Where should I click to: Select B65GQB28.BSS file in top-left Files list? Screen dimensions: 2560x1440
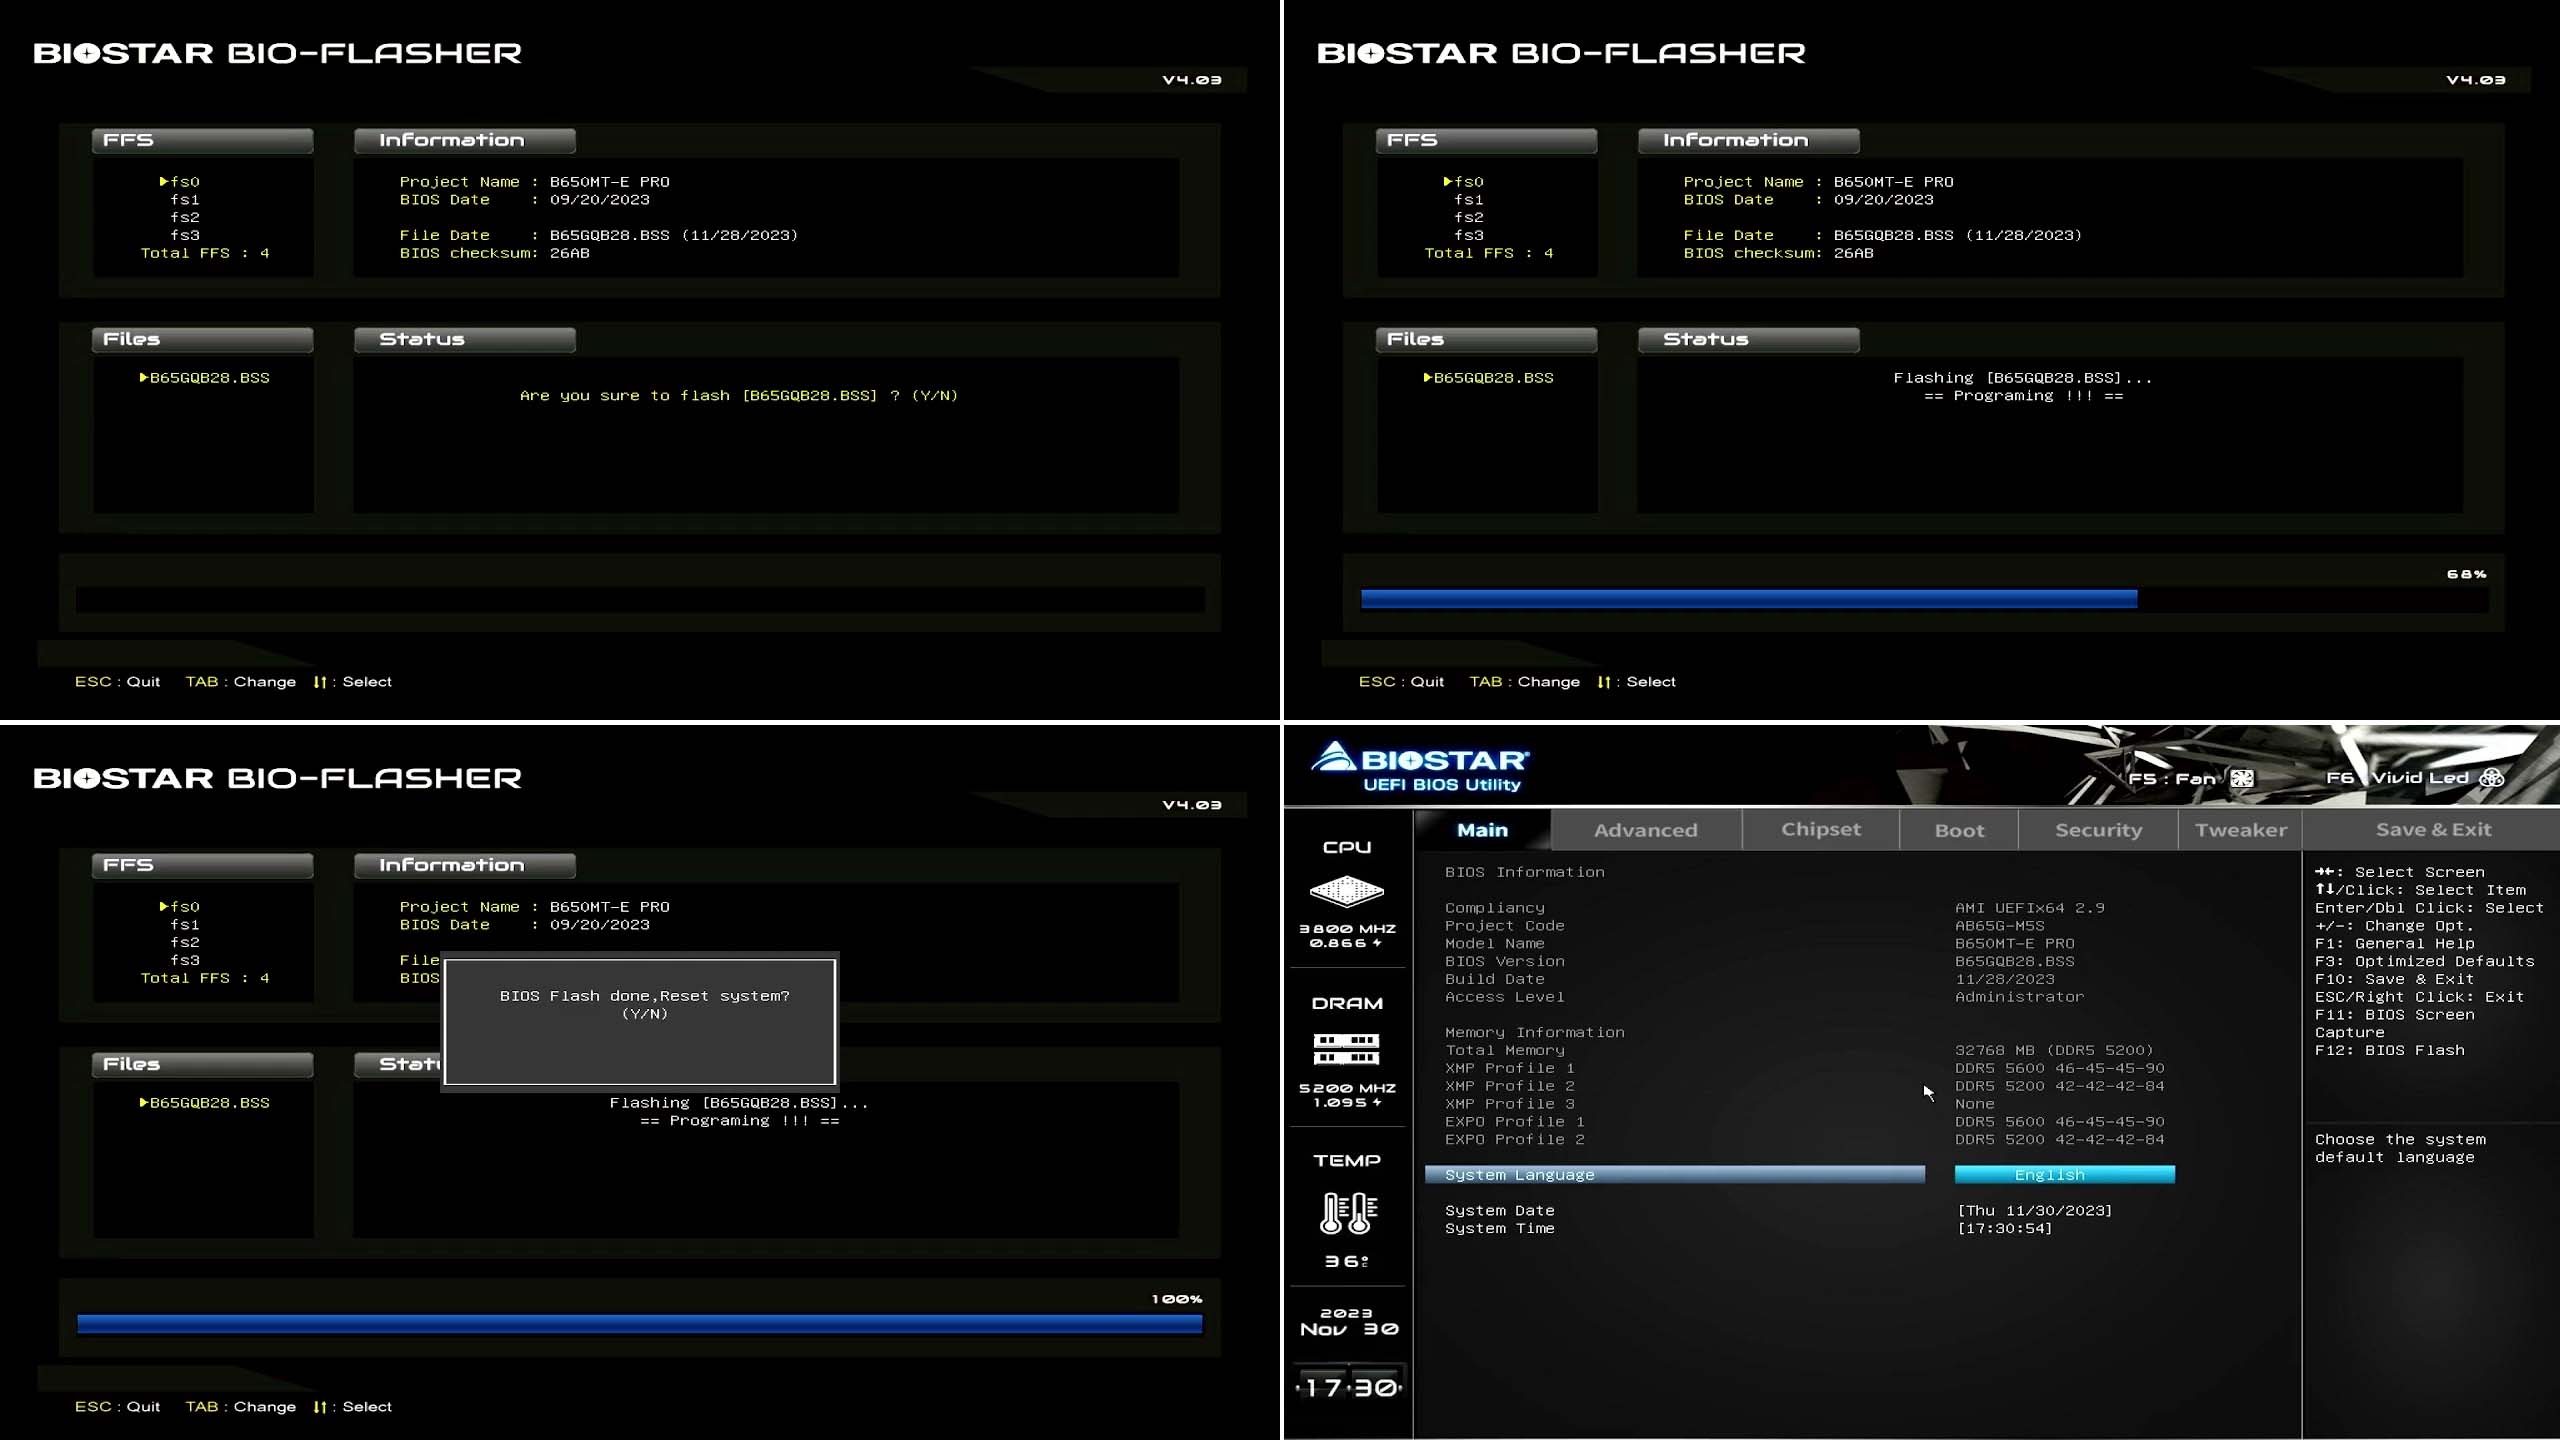point(208,378)
